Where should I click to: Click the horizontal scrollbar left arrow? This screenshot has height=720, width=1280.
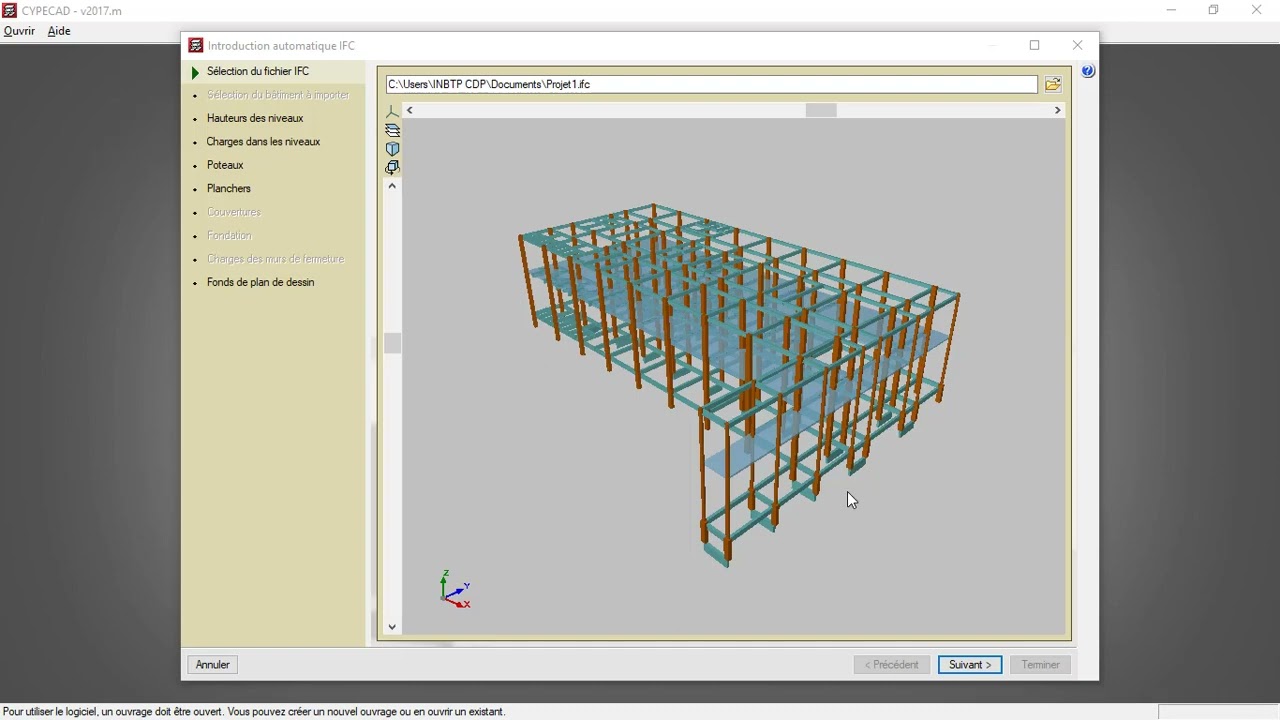coord(409,110)
